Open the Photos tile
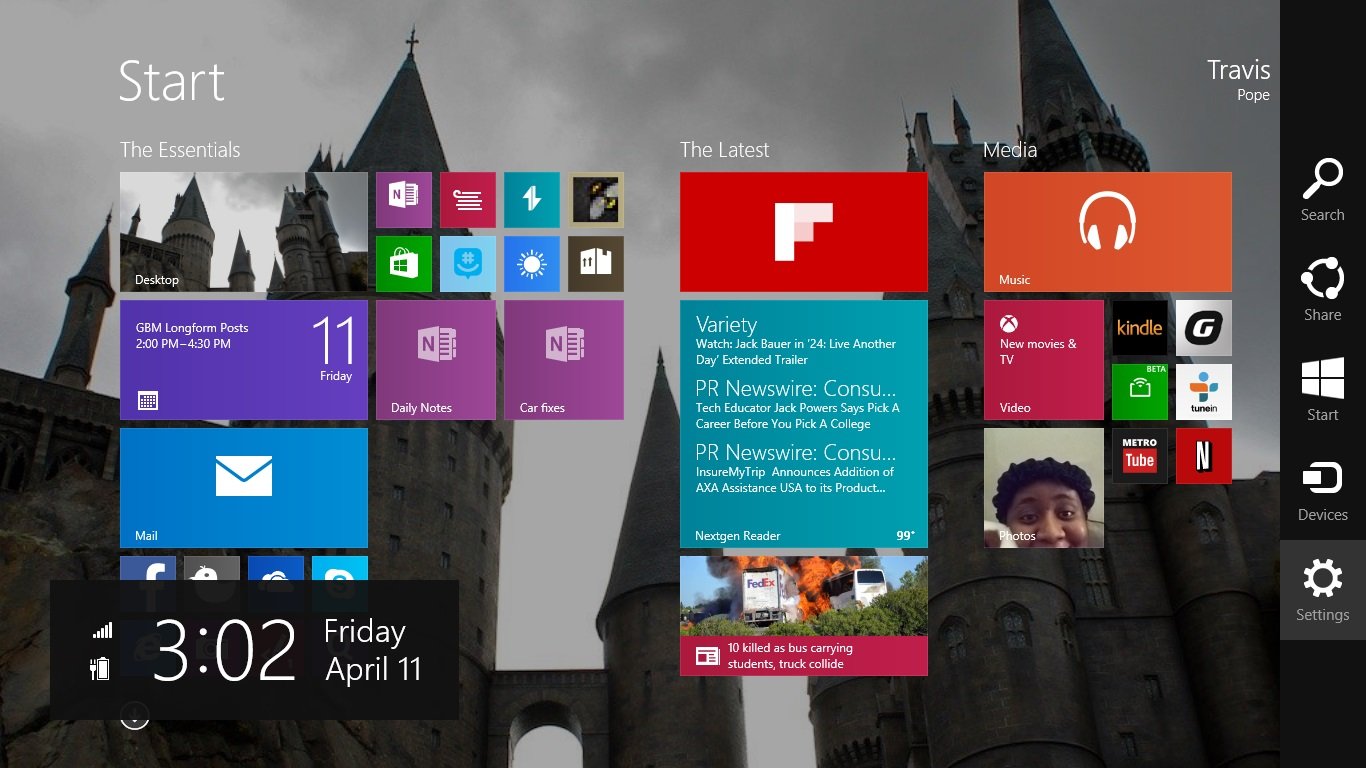Viewport: 1366px width, 768px height. point(1044,488)
